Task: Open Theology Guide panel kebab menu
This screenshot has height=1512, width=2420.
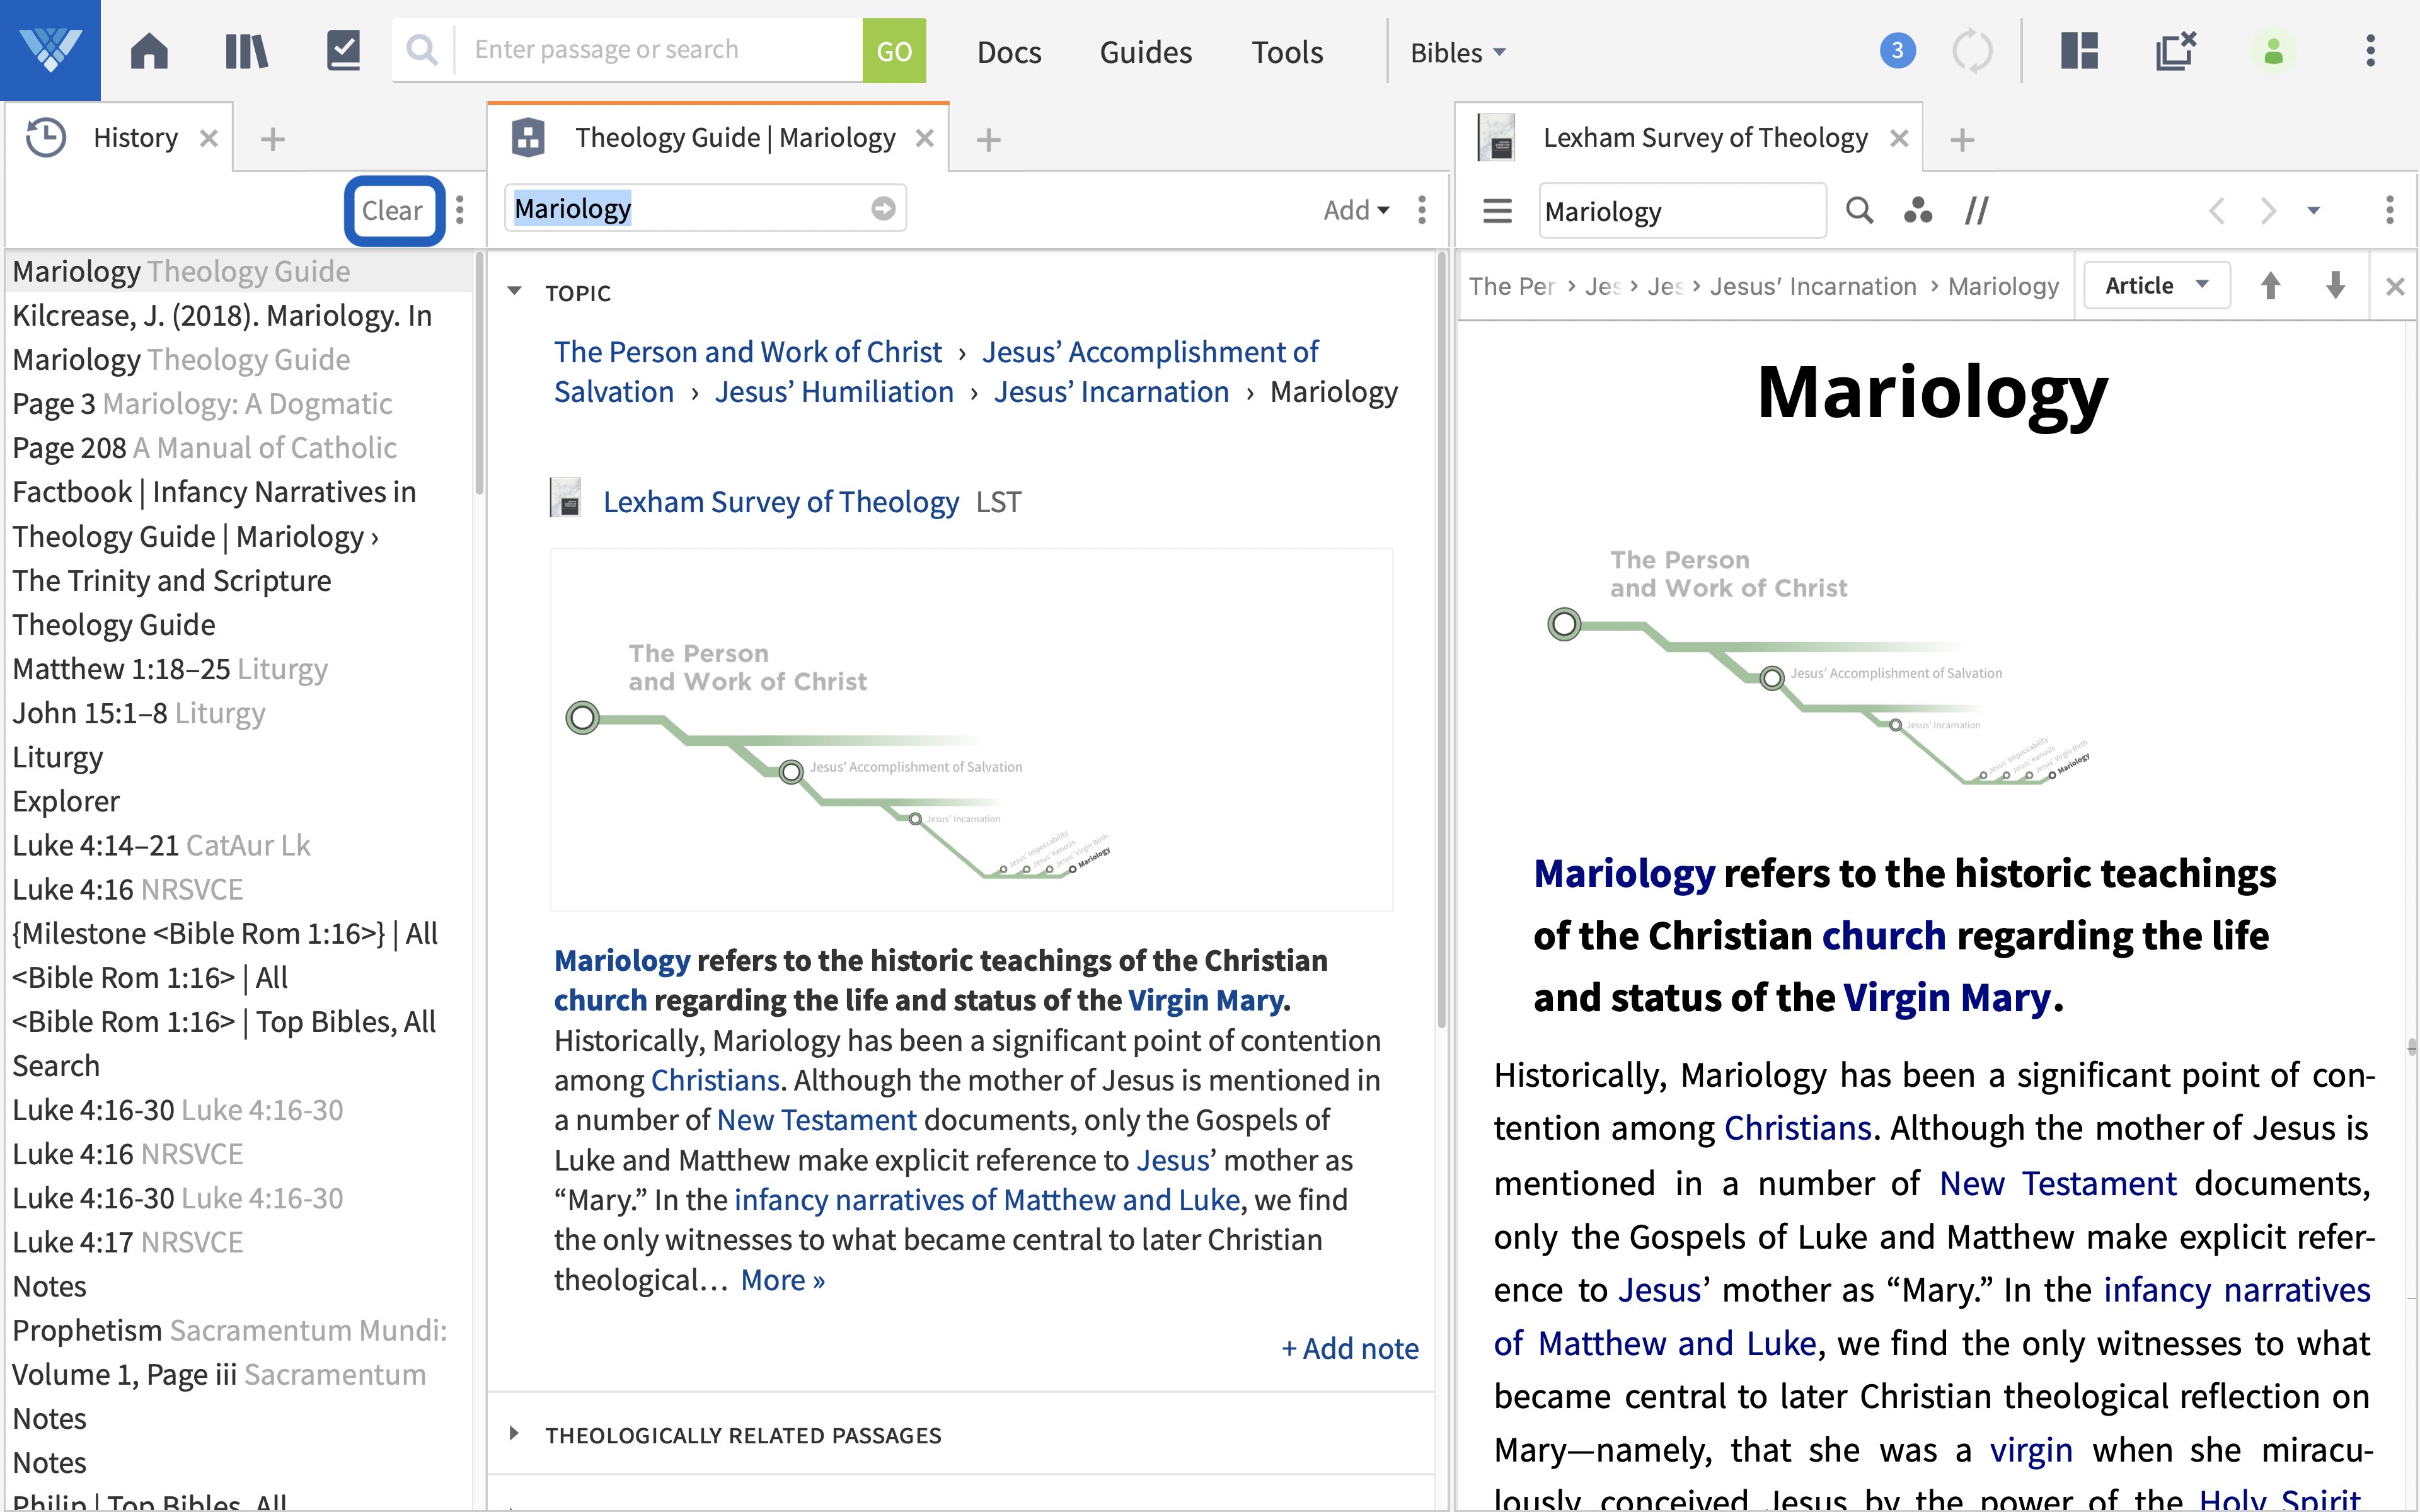Action: click(x=1422, y=210)
